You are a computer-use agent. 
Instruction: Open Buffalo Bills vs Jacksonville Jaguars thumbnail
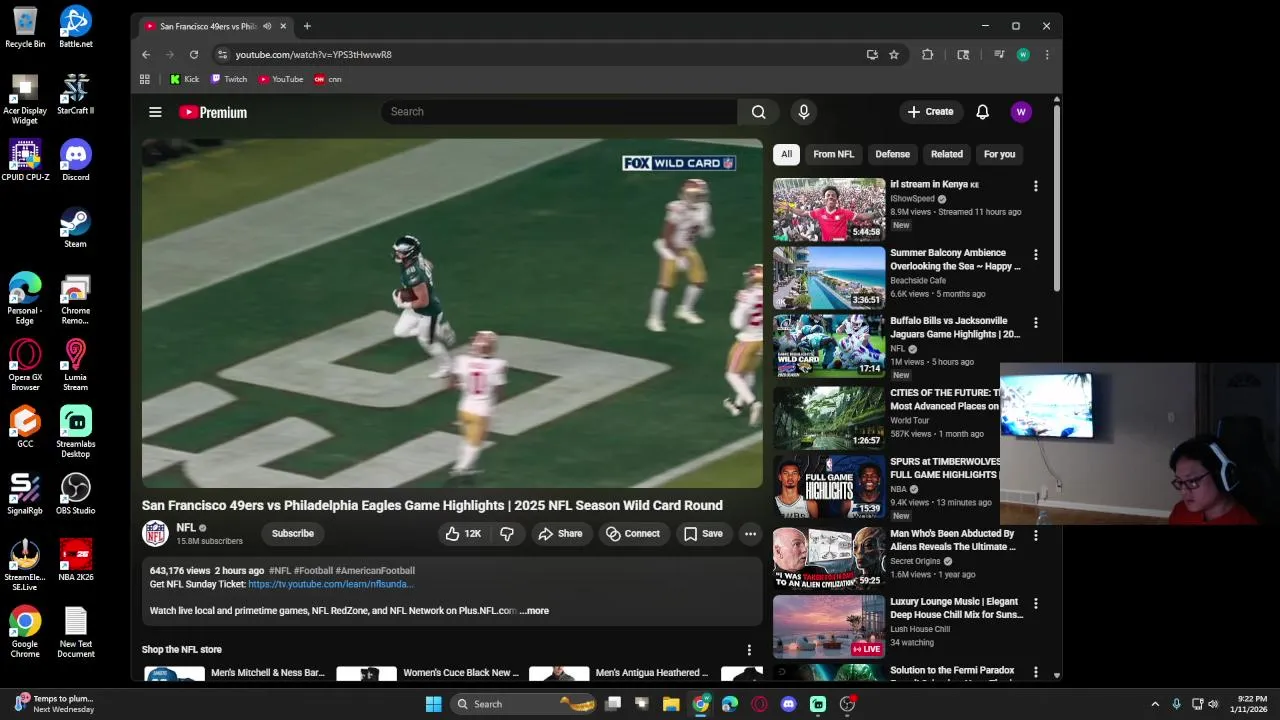pos(829,346)
